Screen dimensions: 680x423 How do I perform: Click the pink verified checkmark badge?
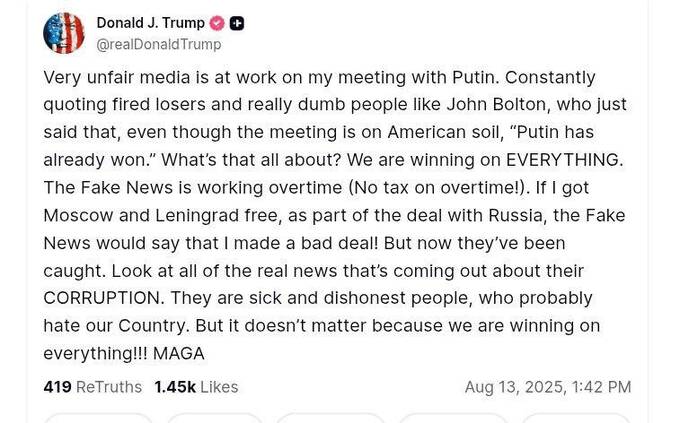(x=217, y=23)
